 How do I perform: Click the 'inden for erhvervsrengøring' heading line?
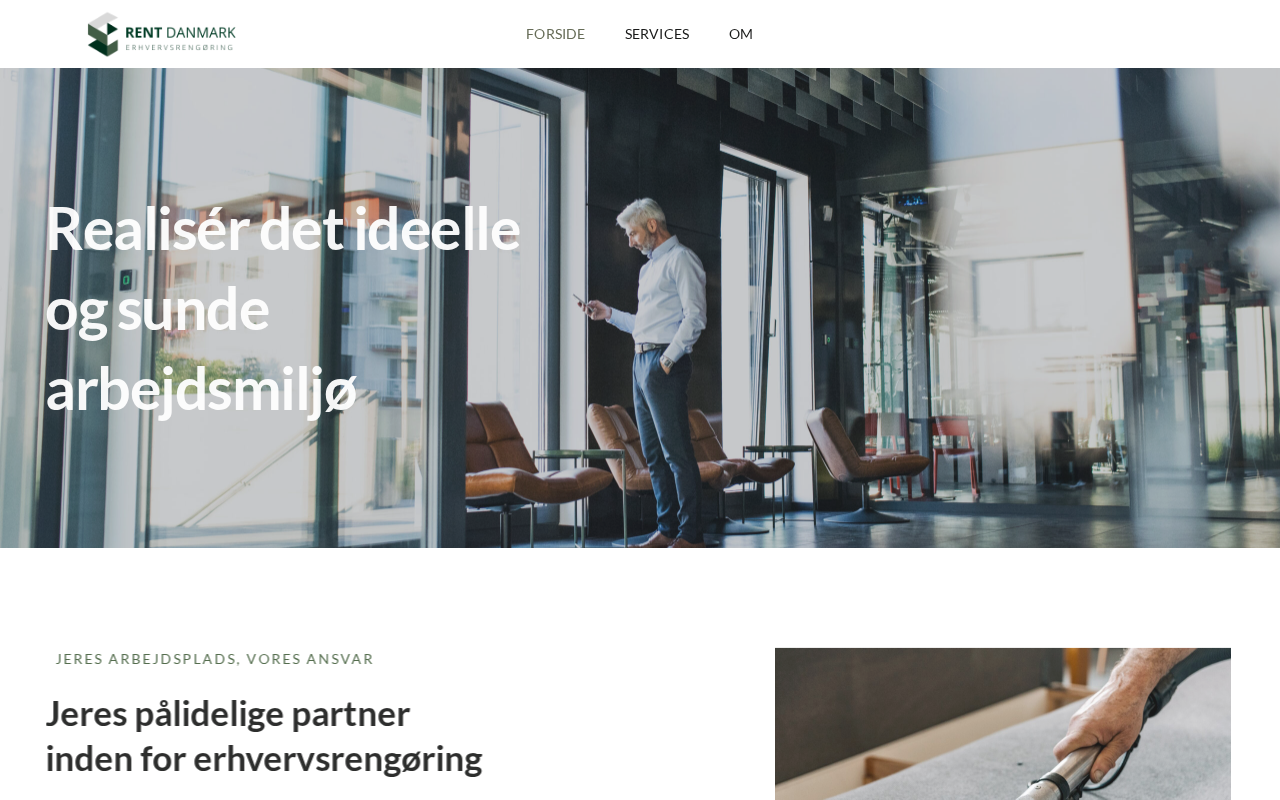(x=264, y=759)
